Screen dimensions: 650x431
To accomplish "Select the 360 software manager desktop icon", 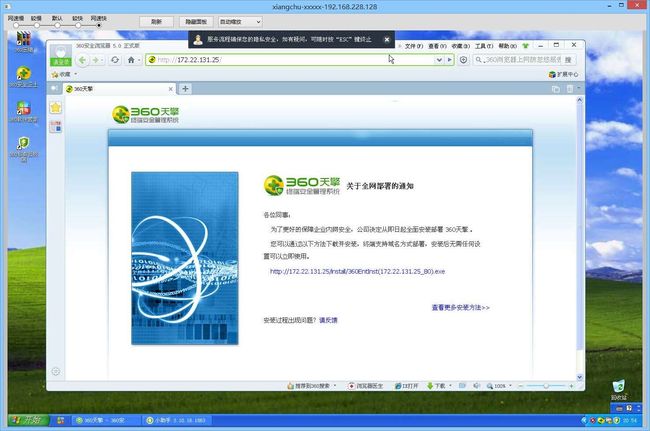I will pyautogui.click(x=24, y=112).
